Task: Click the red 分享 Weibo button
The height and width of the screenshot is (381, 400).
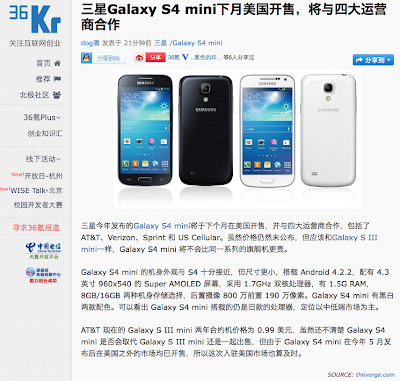Action: point(155,58)
